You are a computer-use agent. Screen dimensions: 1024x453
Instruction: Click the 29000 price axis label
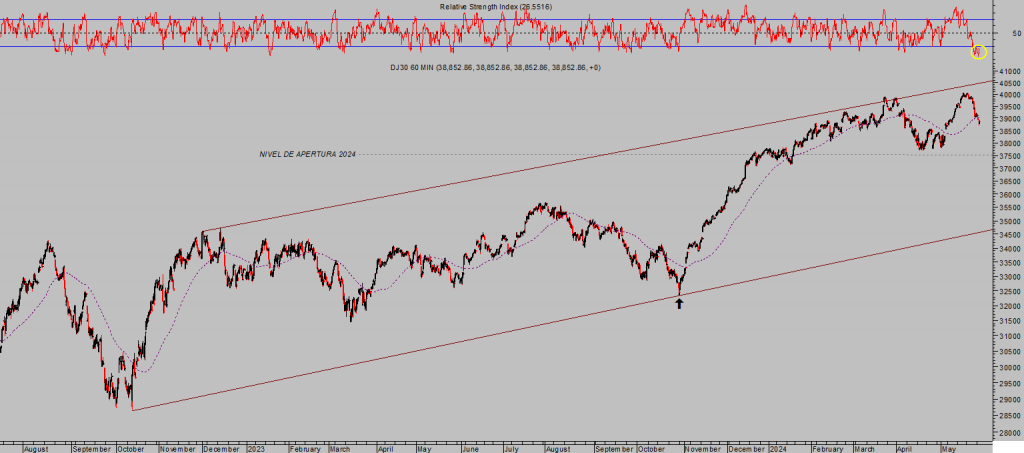(x=1010, y=400)
